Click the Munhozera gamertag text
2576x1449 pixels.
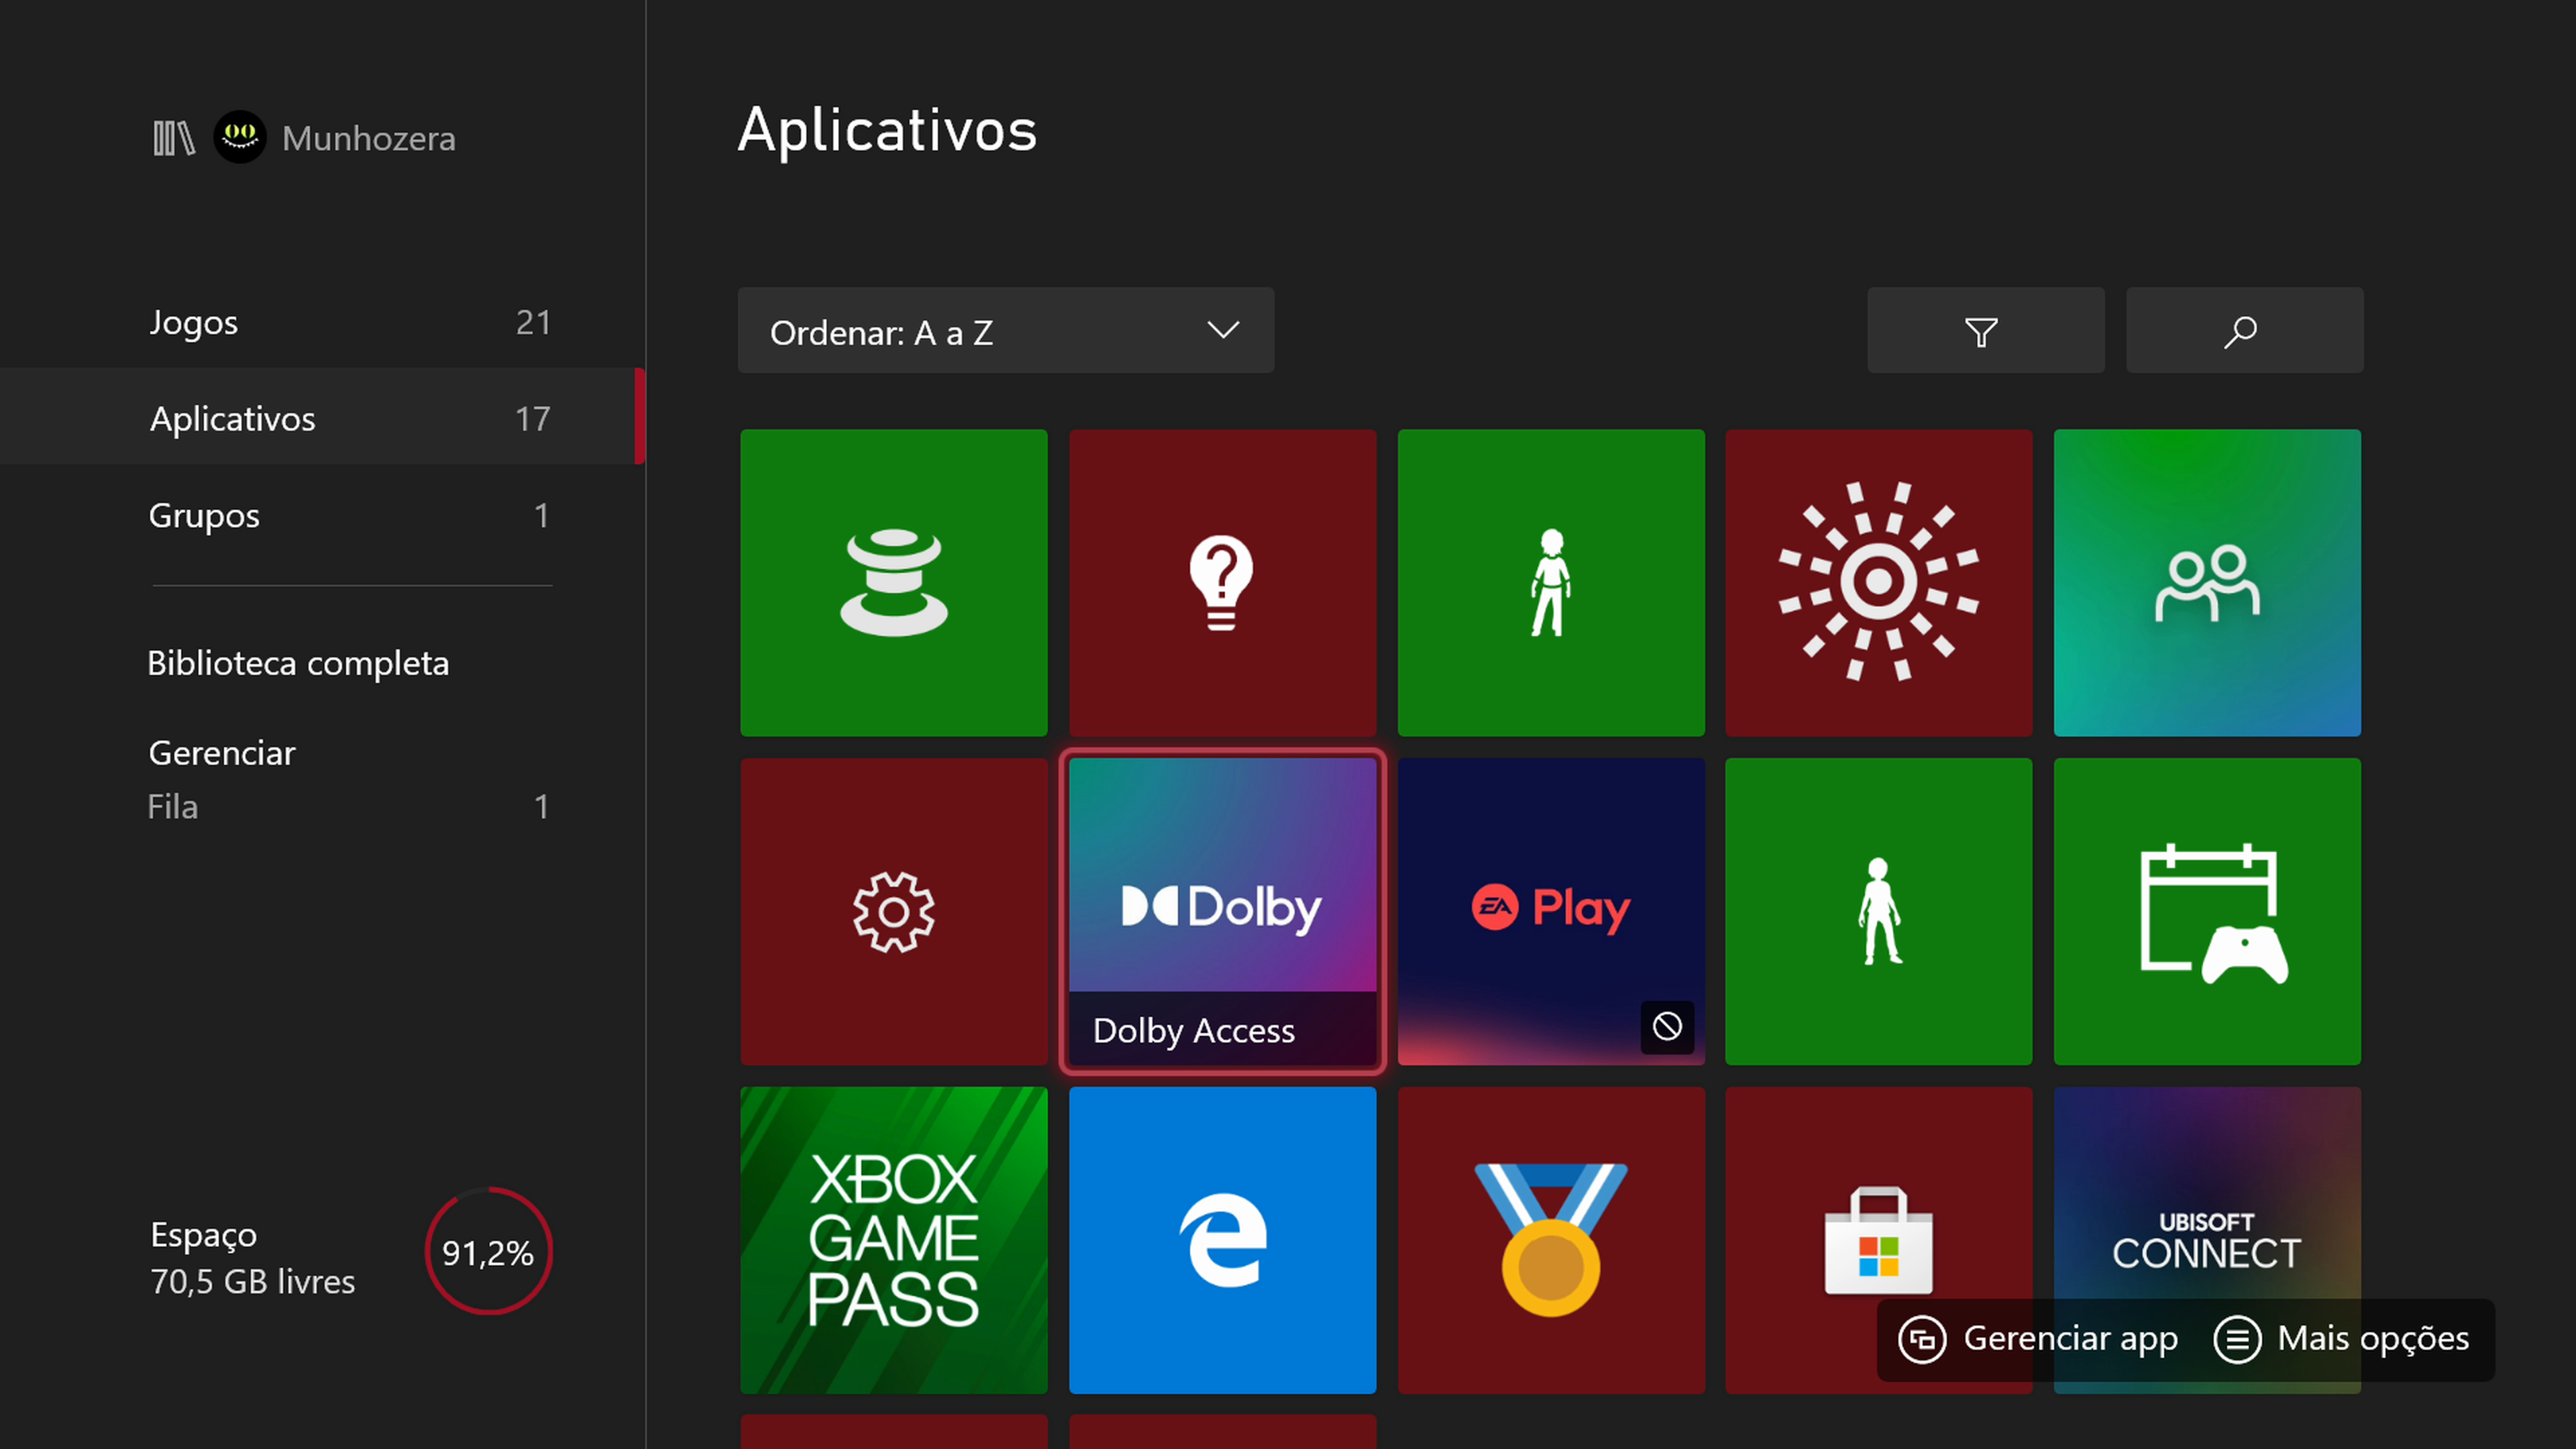[369, 138]
